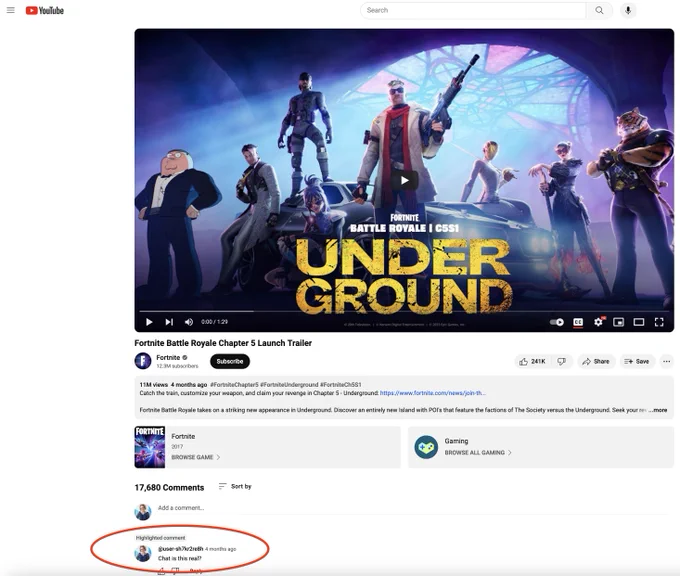Mute the video volume

pos(189,322)
